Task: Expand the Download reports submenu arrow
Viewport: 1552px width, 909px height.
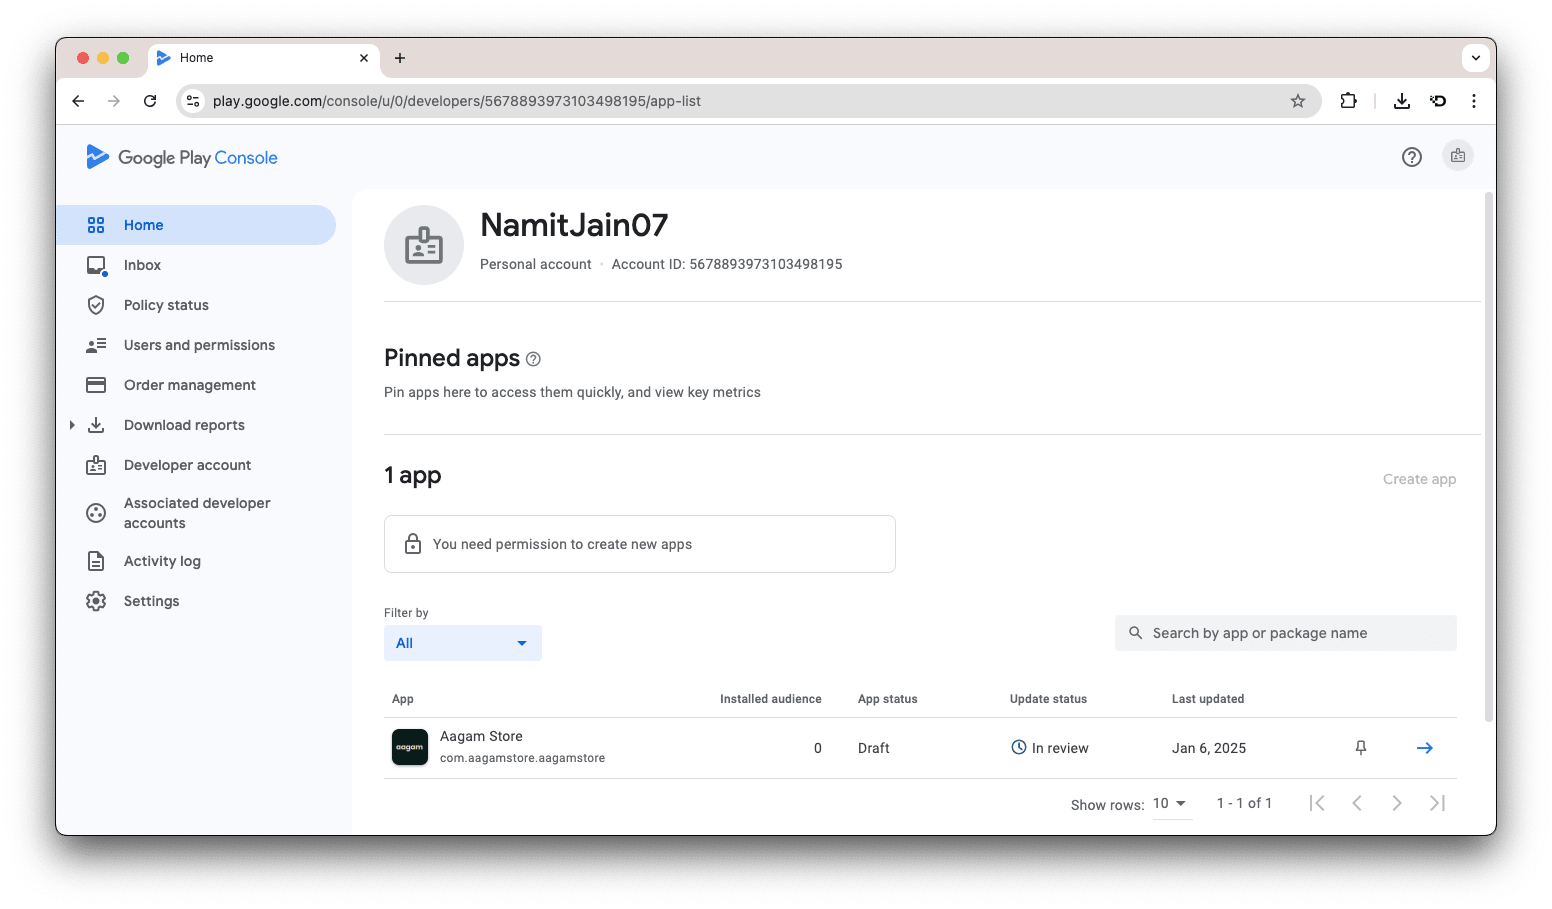Action: [72, 425]
